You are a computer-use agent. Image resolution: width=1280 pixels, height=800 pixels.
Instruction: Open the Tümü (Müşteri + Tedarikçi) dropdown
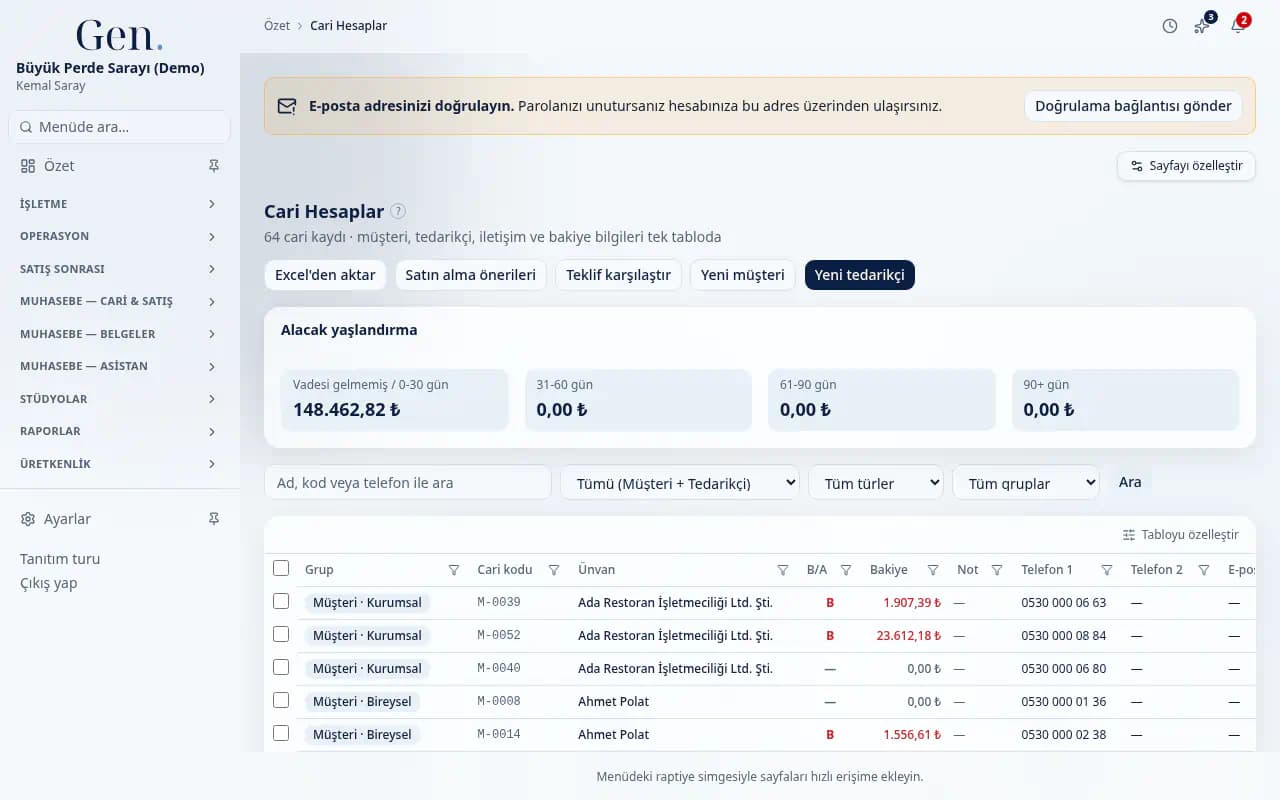pyautogui.click(x=680, y=483)
